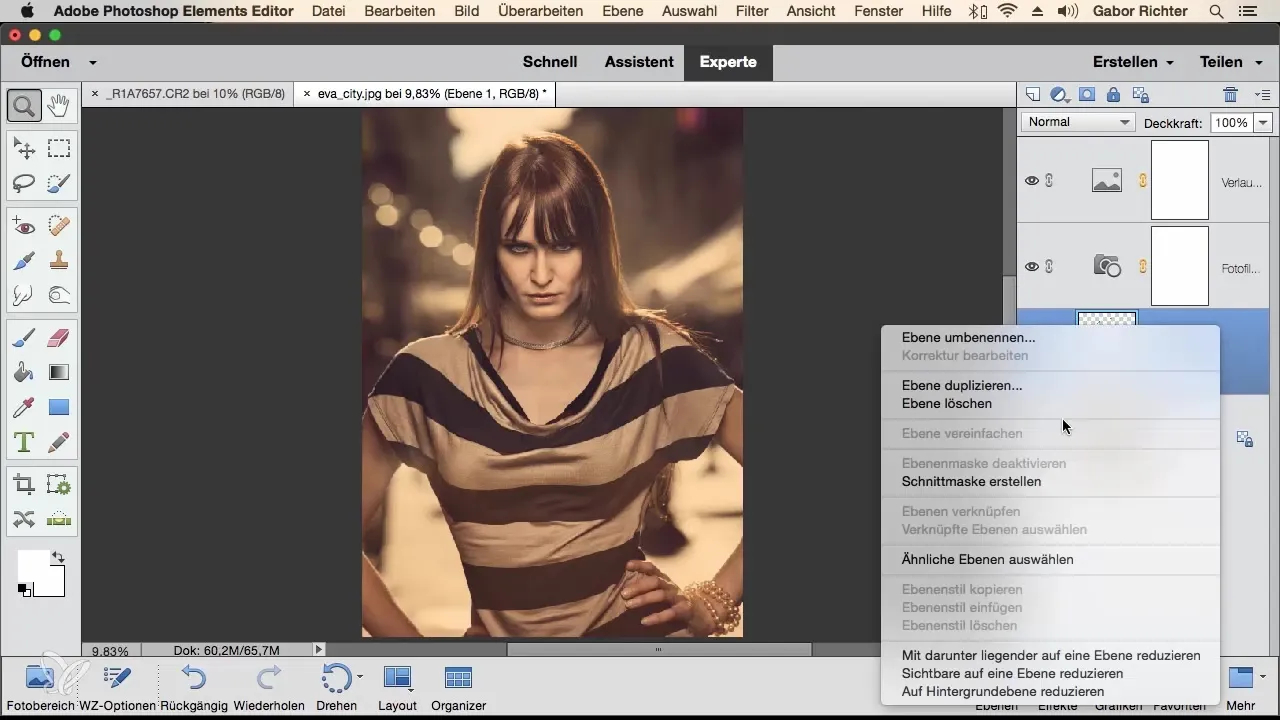Add a layer mask
This screenshot has width=1280, height=720.
(x=1087, y=95)
